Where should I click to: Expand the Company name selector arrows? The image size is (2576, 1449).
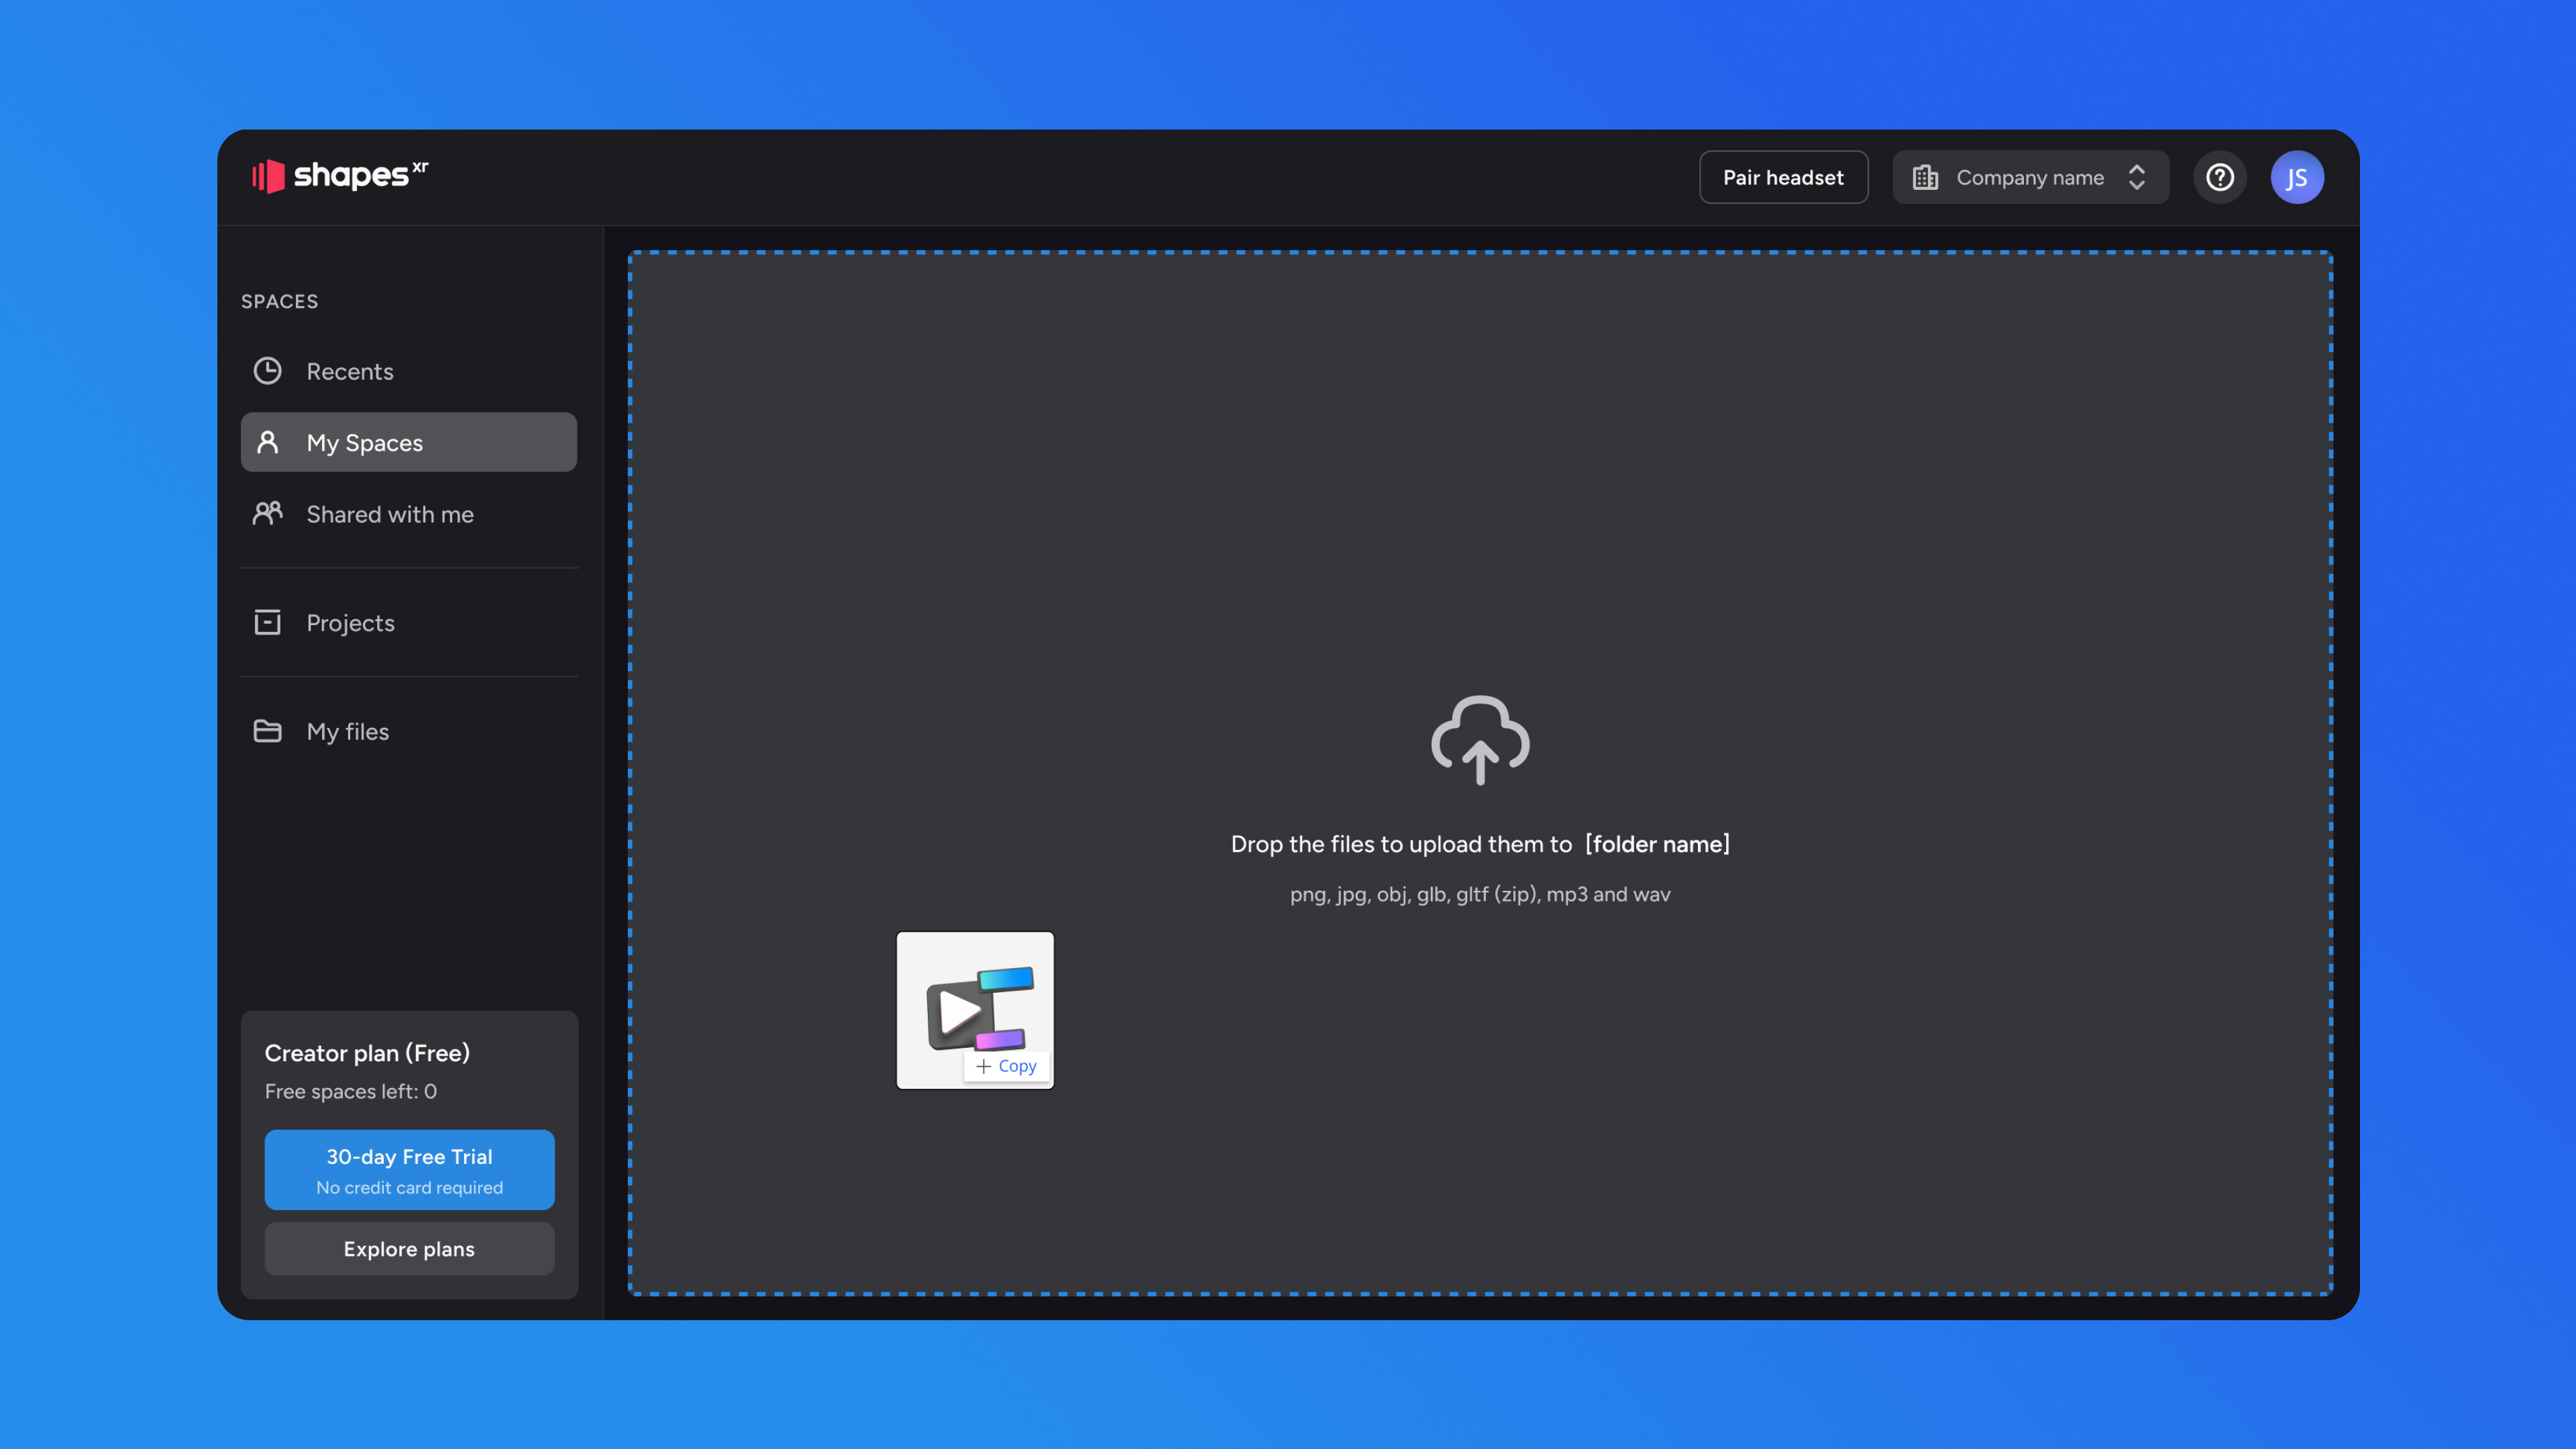pos(2136,177)
